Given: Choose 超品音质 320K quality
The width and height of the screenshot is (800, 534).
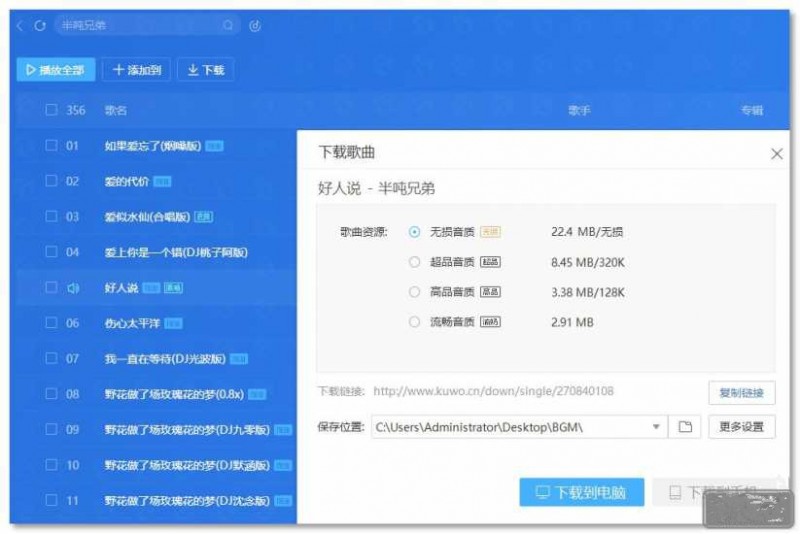Looking at the screenshot, I should click(415, 262).
